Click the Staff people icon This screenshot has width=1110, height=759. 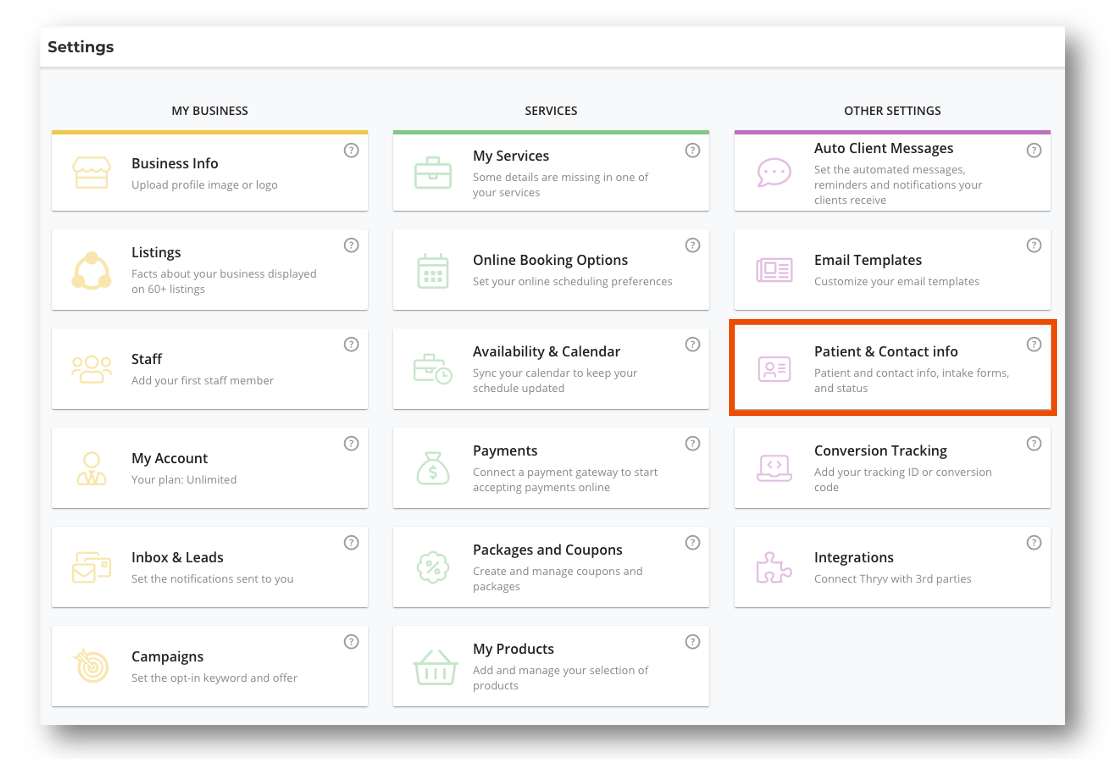point(92,369)
